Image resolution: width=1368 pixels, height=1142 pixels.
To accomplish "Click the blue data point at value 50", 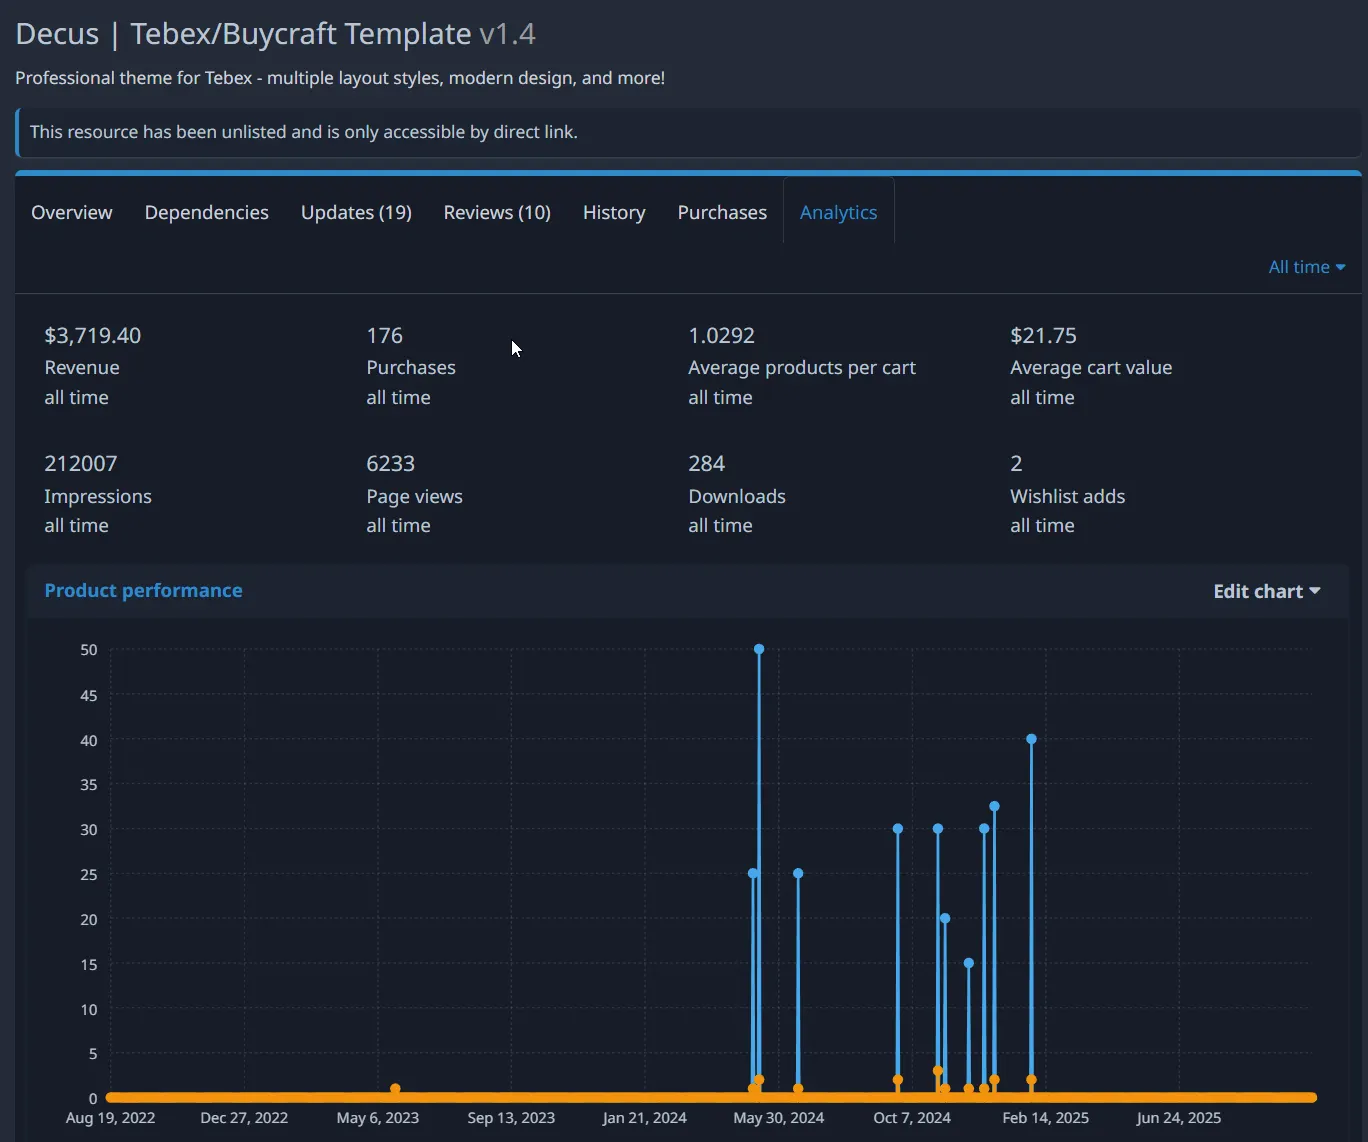I will [759, 649].
